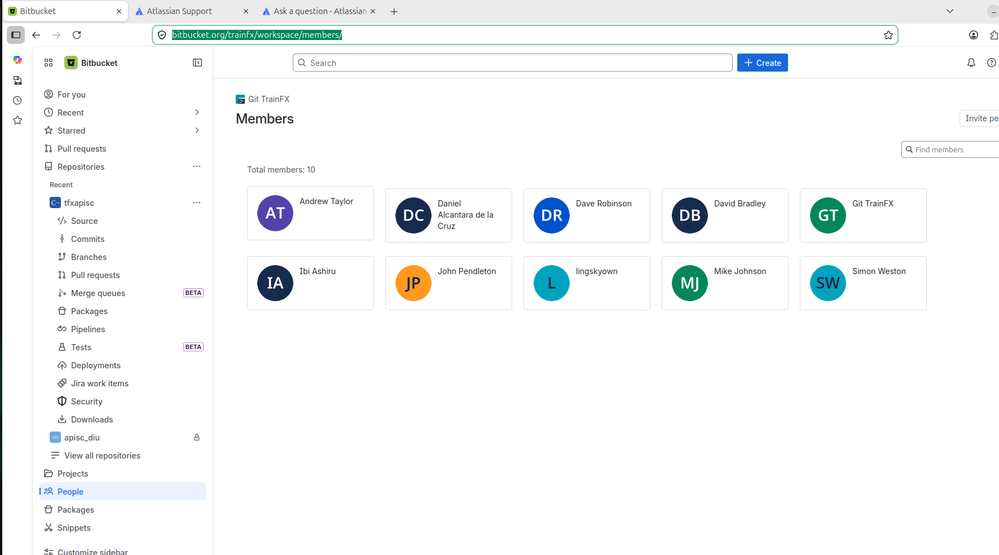The height and width of the screenshot is (555, 999).
Task: Select People in the sidebar
Action: tap(122, 491)
